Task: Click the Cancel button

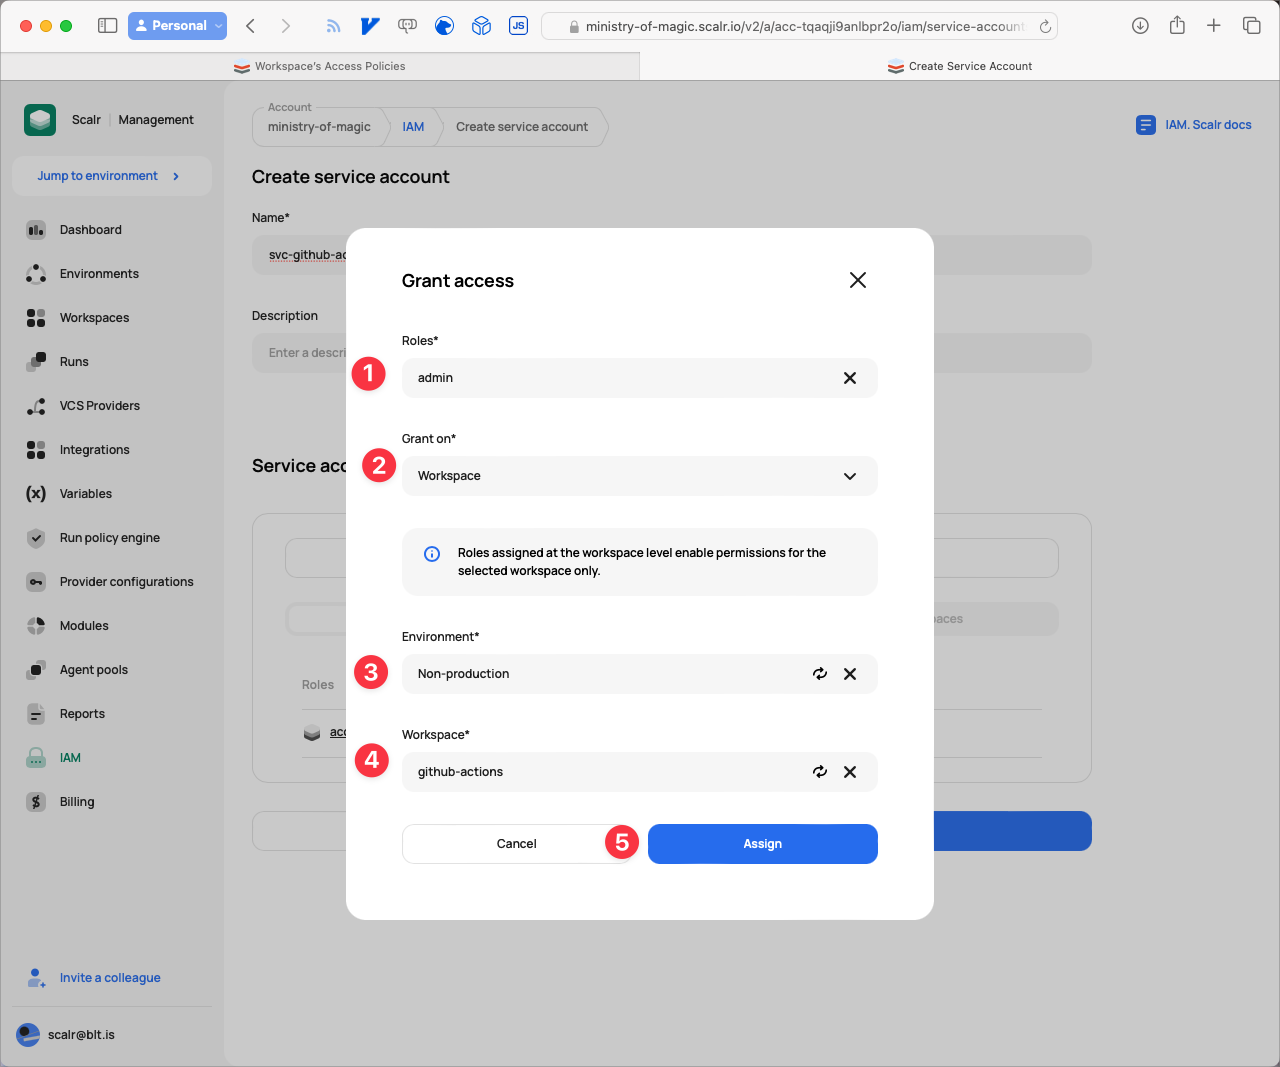Action: point(517,844)
